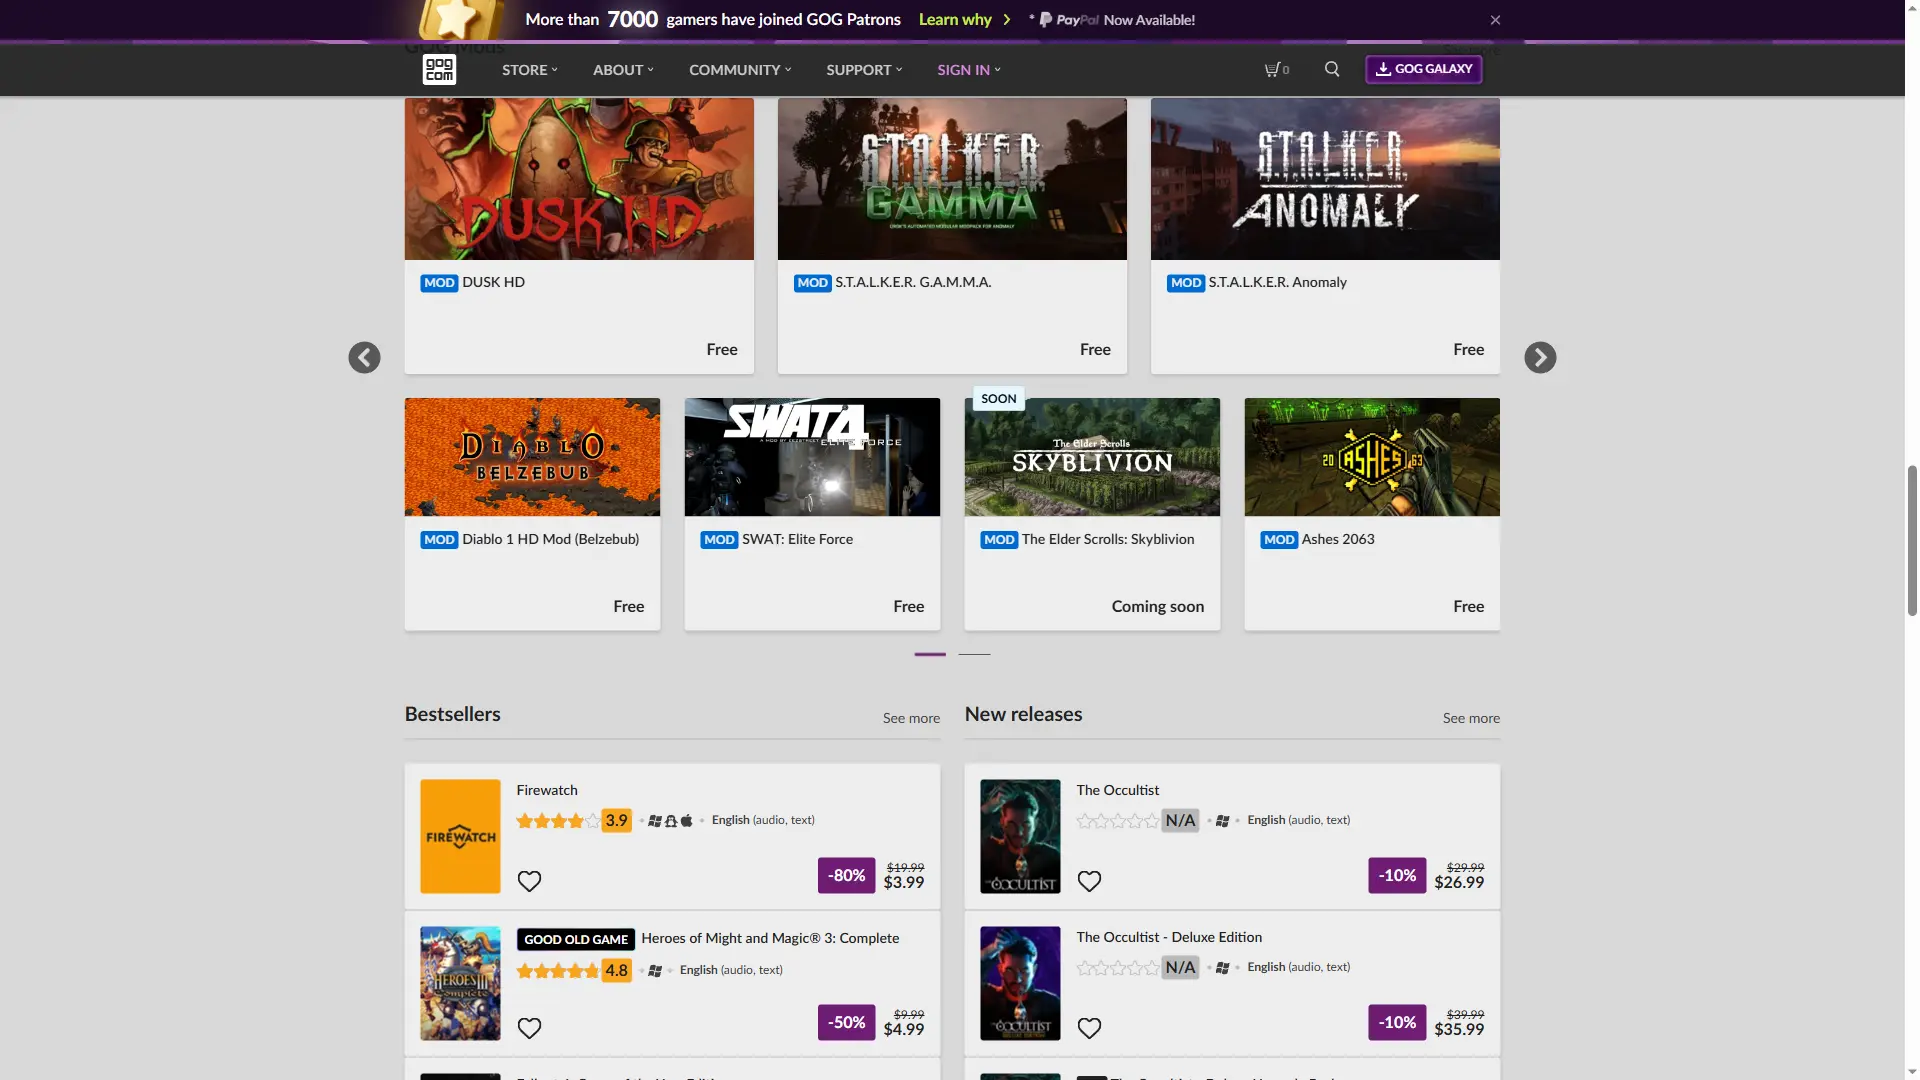
Task: Wishlist Heroes of Might and Magic 3
Action: 529,1028
